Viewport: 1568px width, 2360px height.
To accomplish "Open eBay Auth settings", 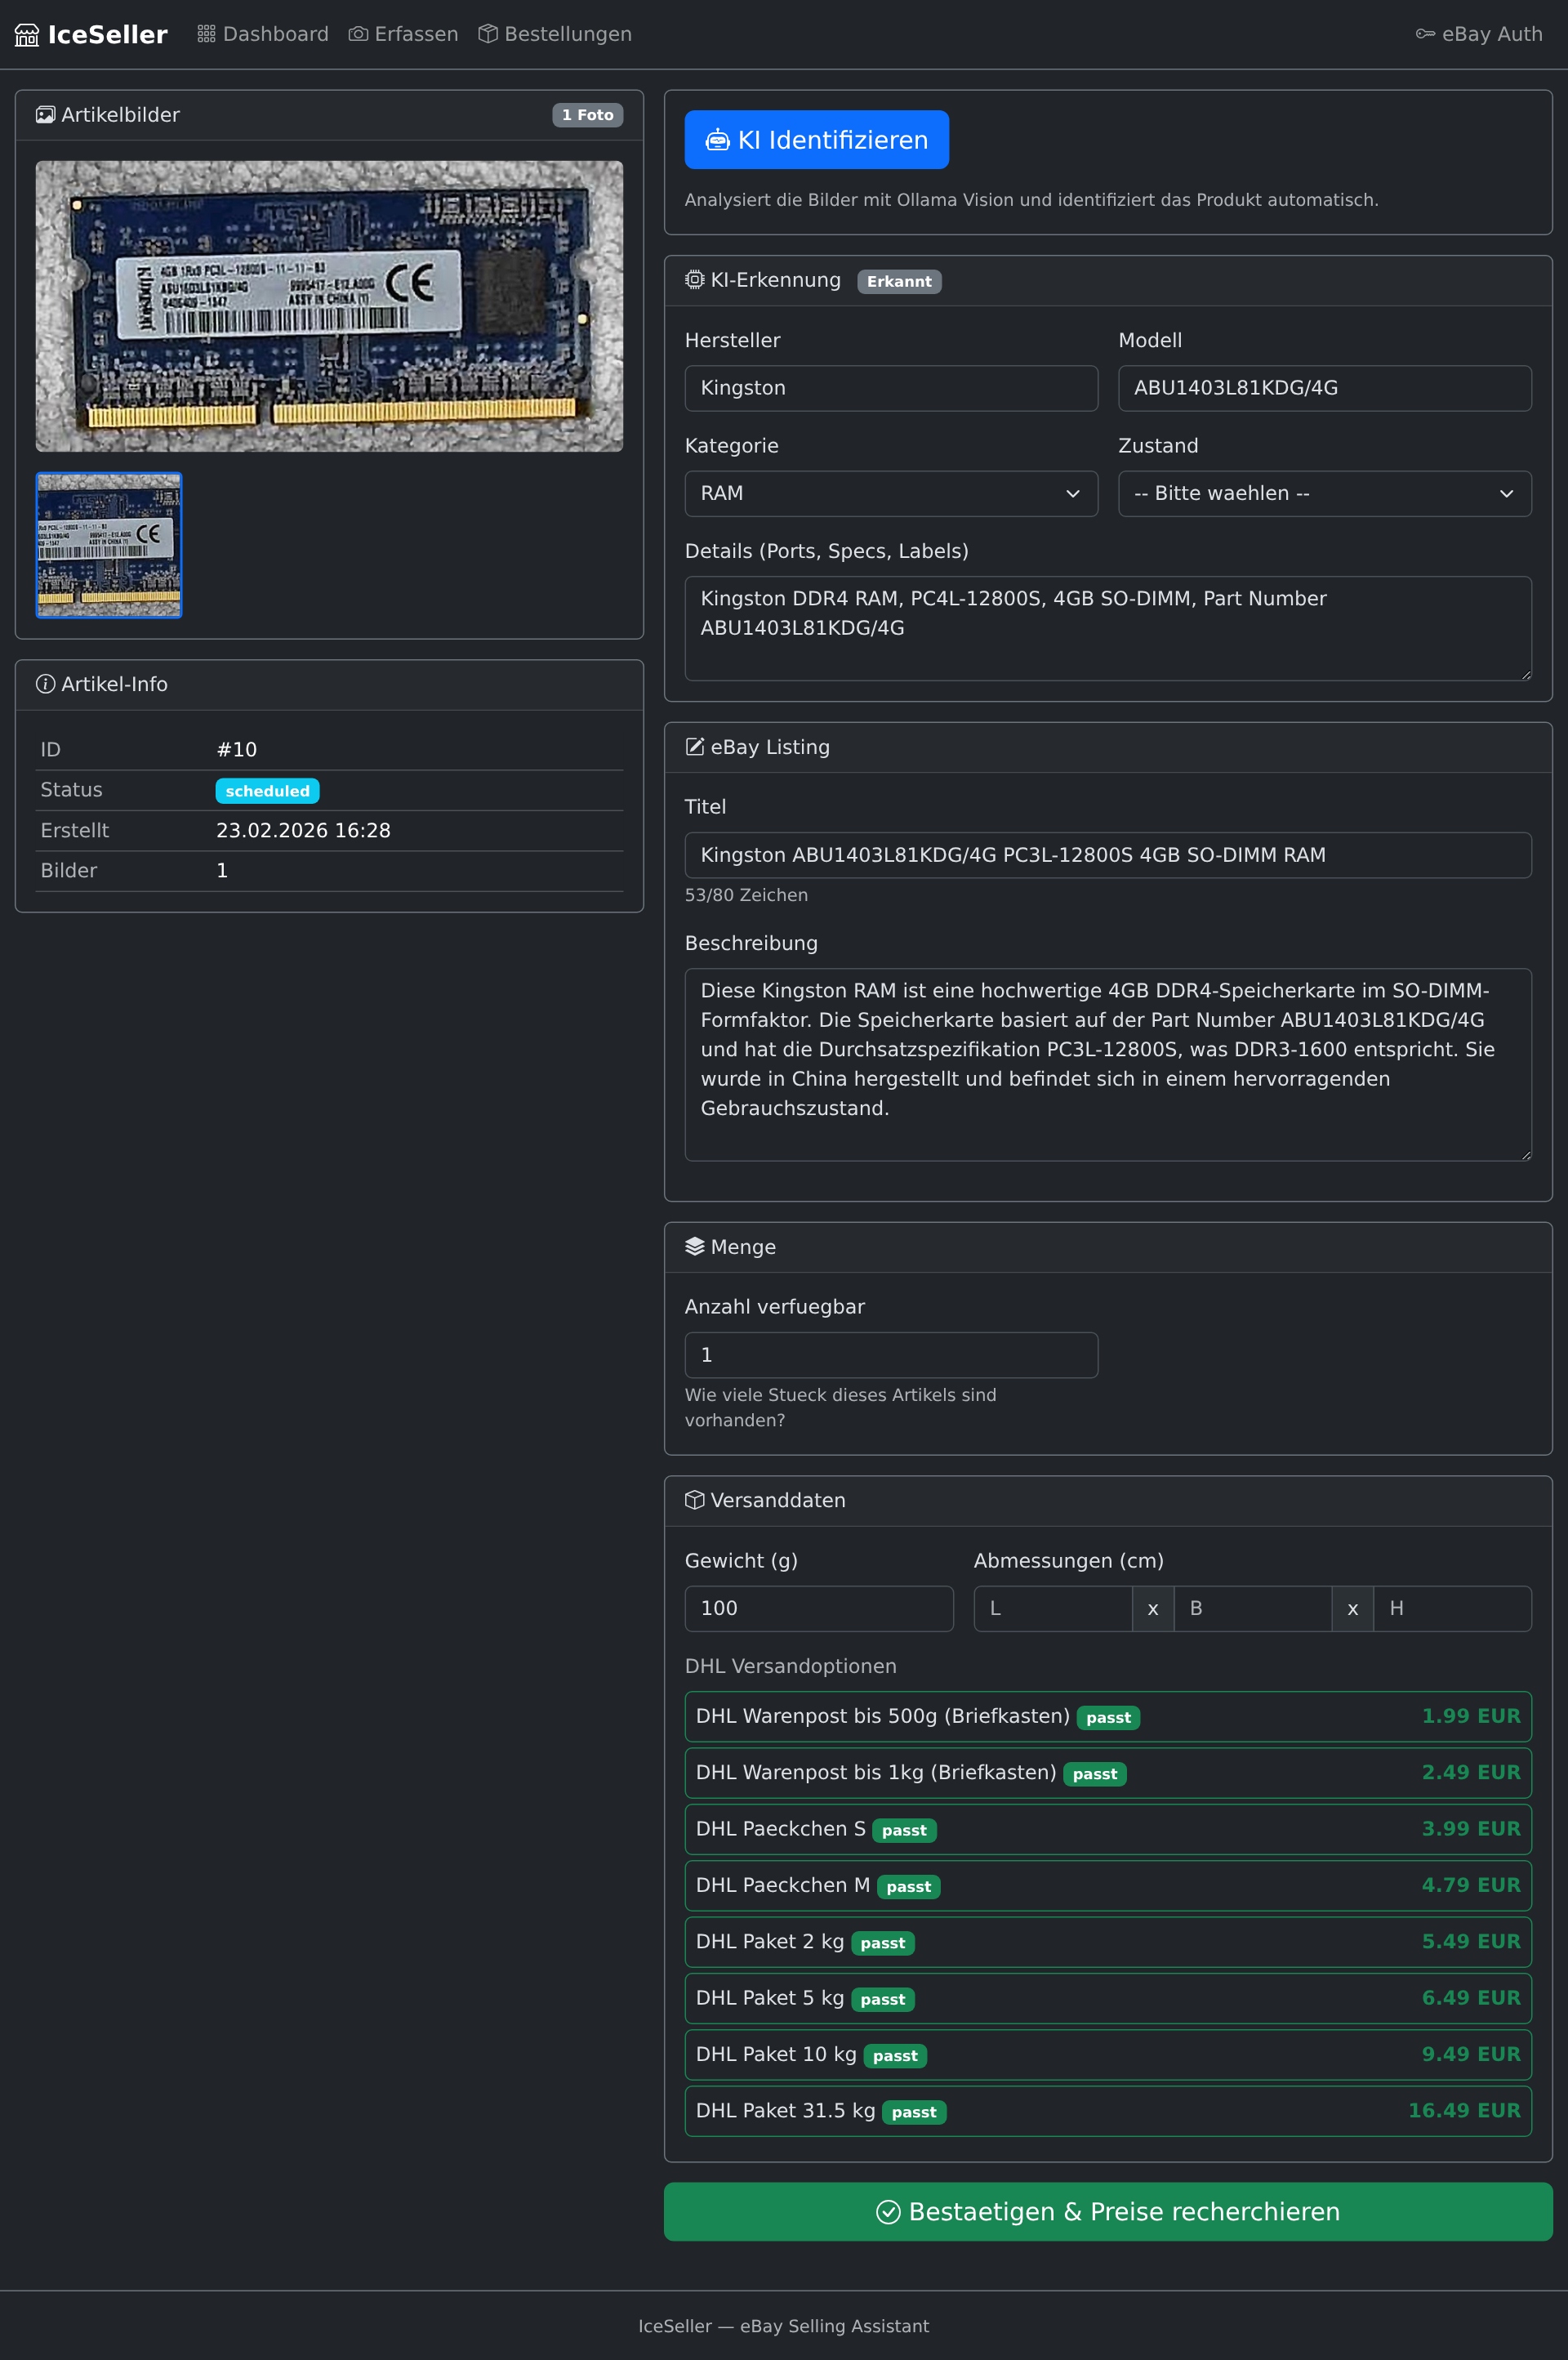I will pyautogui.click(x=1479, y=34).
